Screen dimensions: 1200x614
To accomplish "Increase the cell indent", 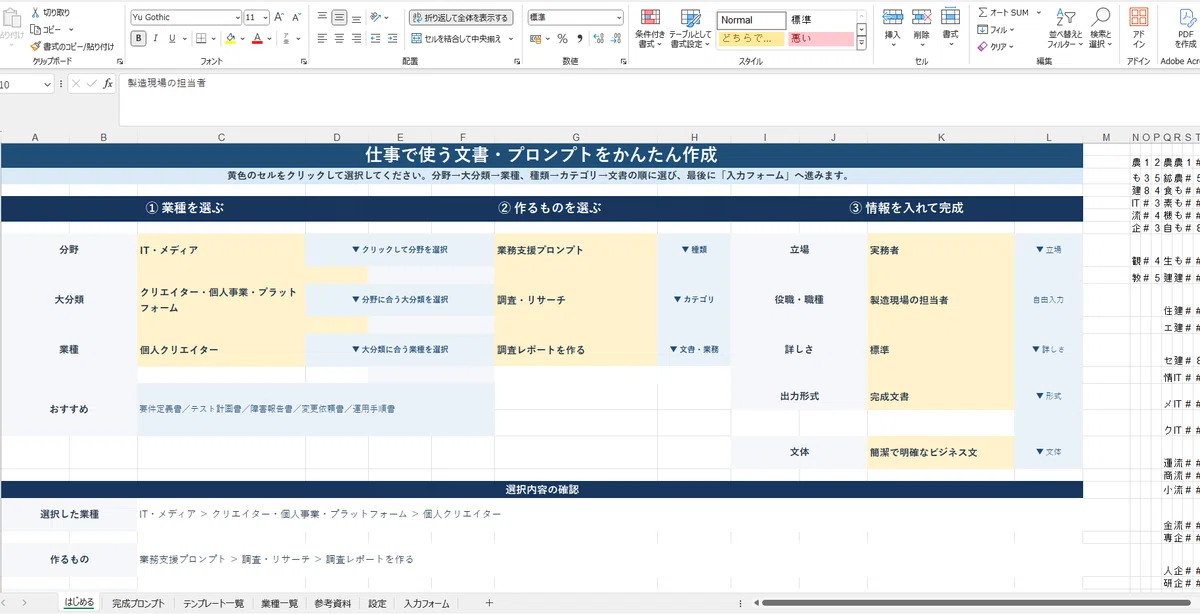I will (390, 38).
